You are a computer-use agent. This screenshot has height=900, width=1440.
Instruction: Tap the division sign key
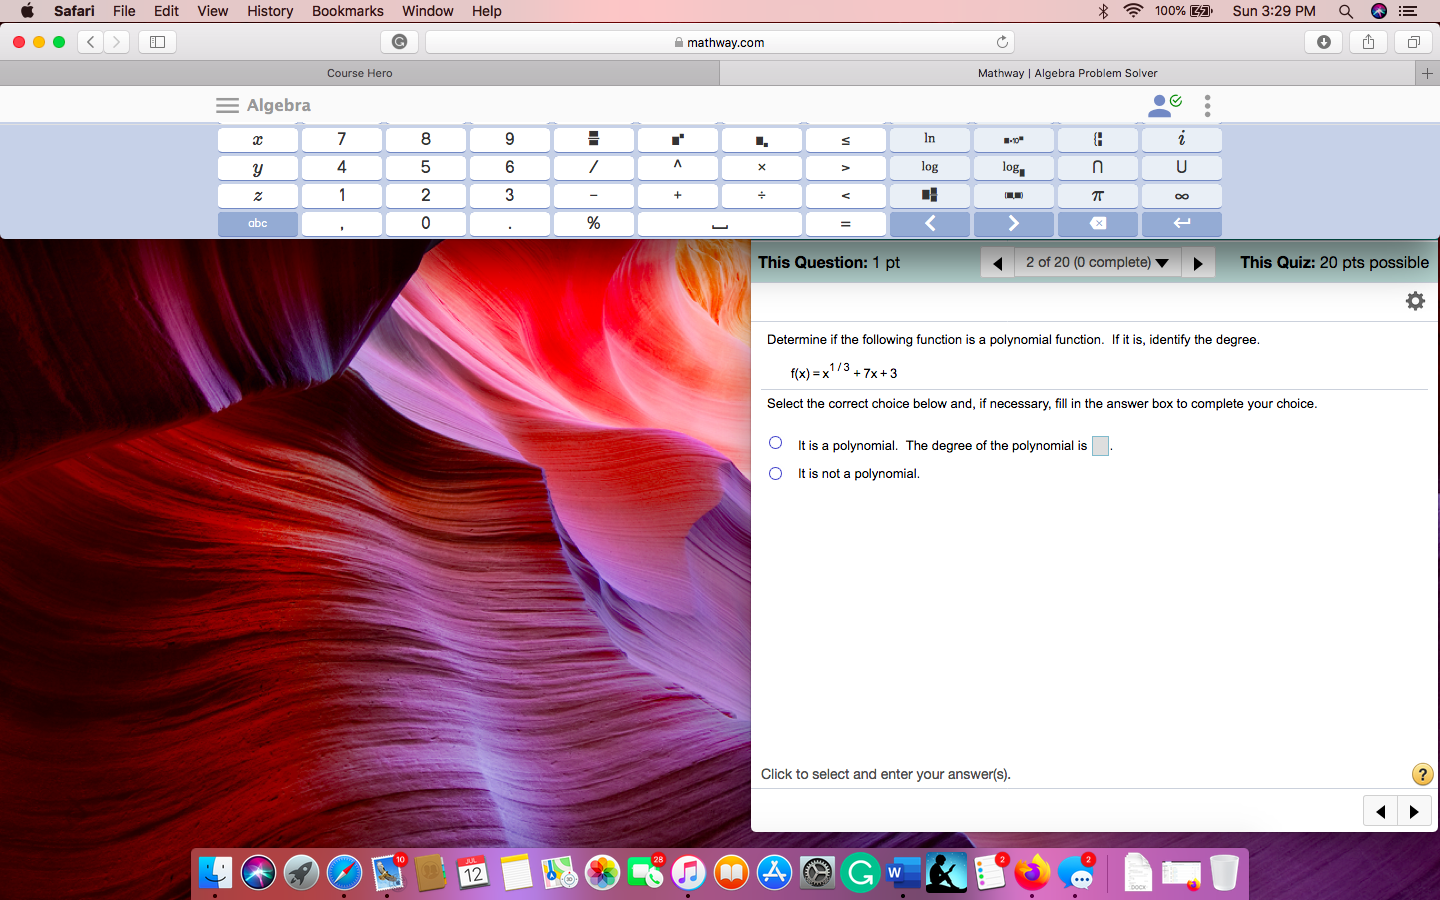tap(761, 195)
